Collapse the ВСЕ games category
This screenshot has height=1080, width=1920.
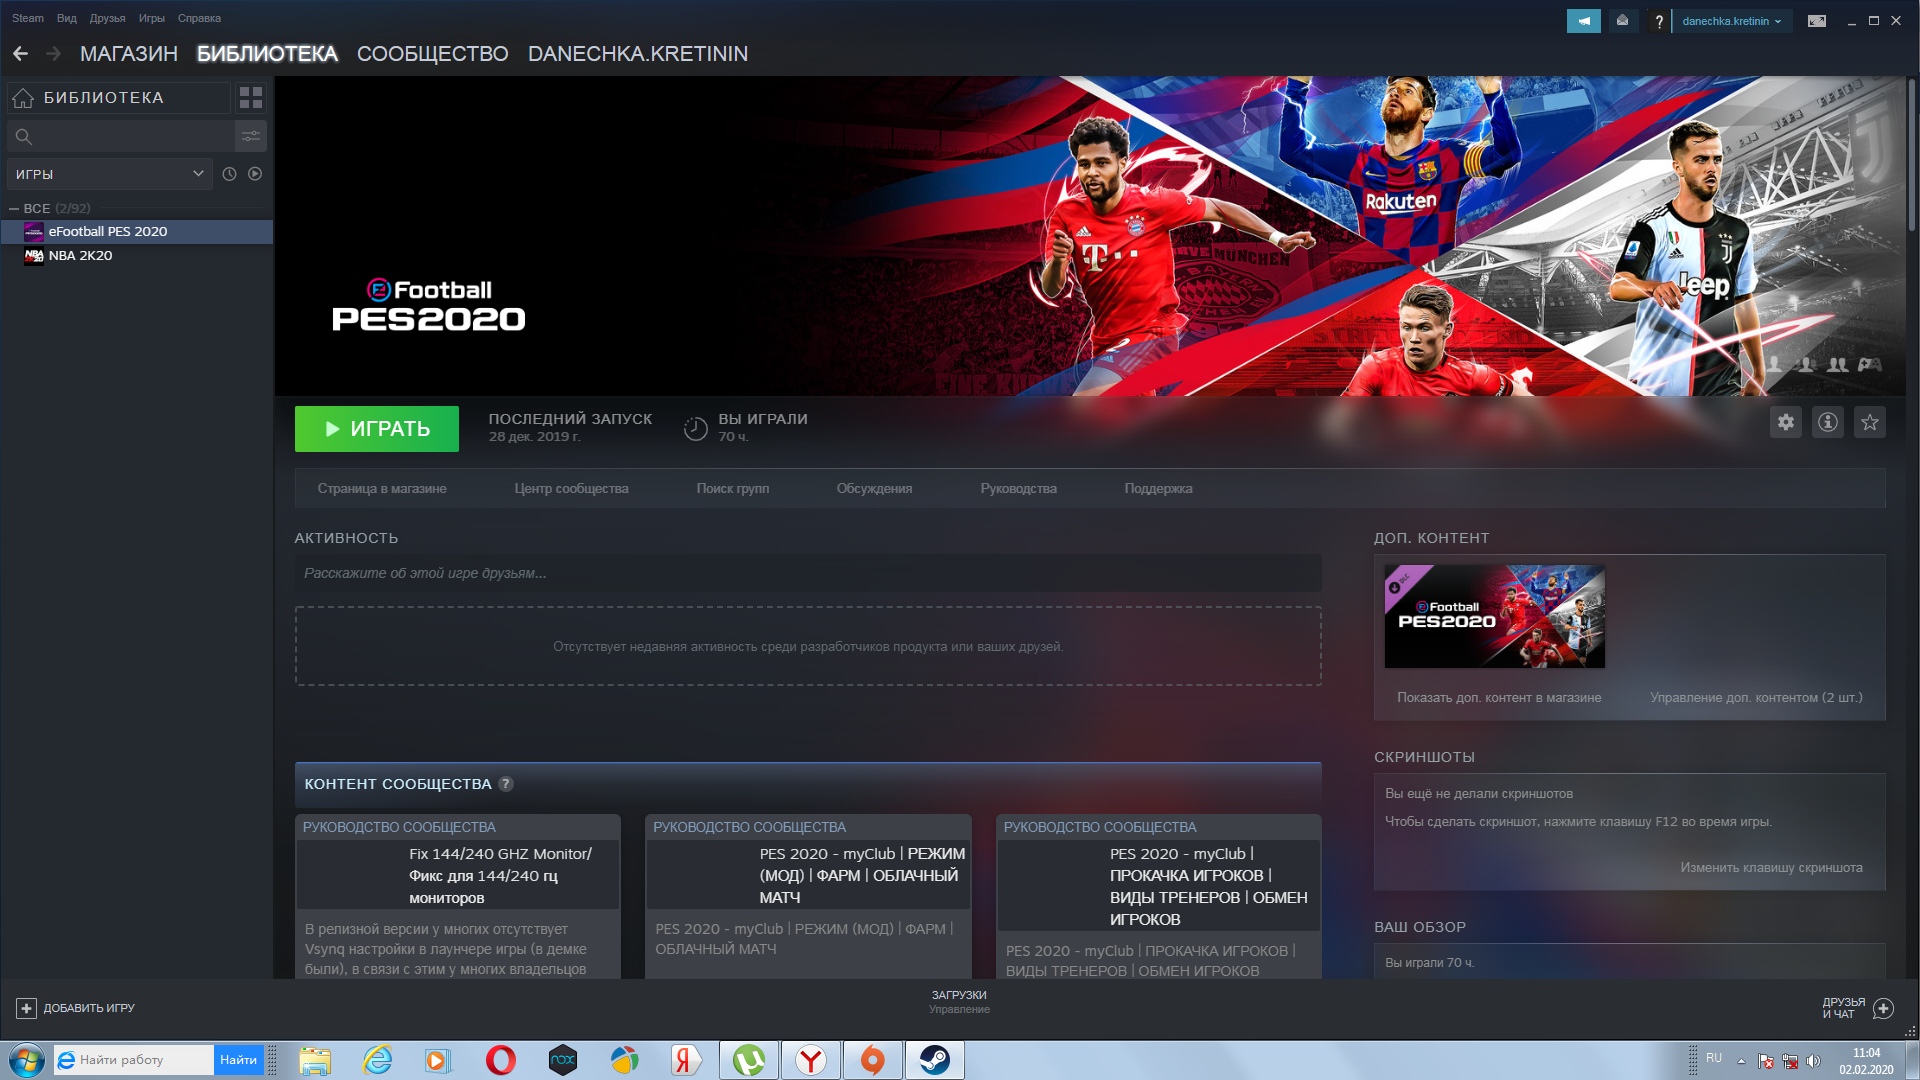pyautogui.click(x=14, y=208)
